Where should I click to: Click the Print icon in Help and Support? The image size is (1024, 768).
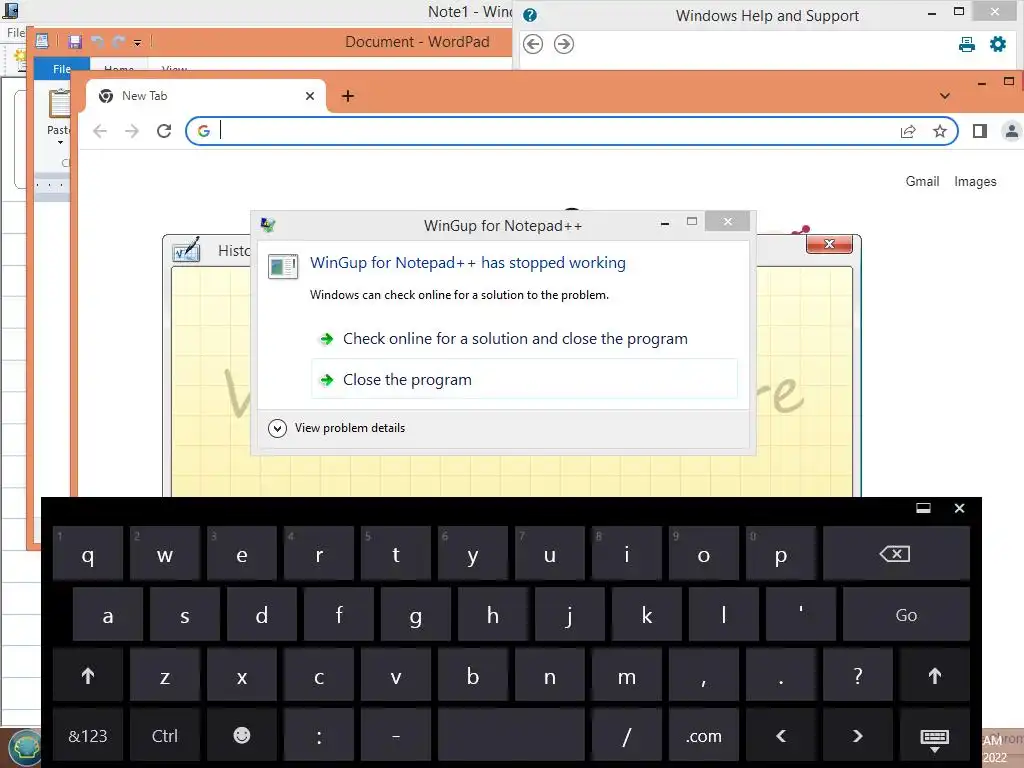coord(967,44)
